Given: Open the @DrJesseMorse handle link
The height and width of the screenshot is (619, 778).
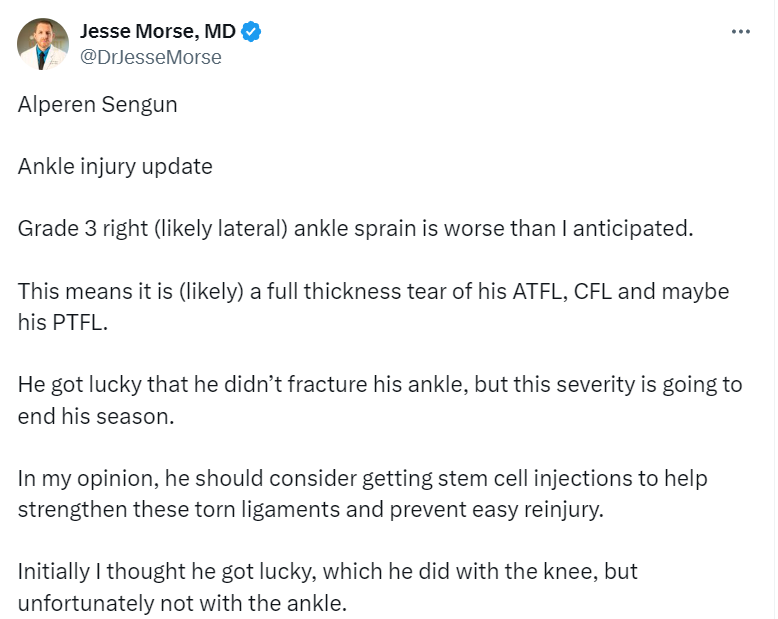Looking at the screenshot, I should pos(150,57).
